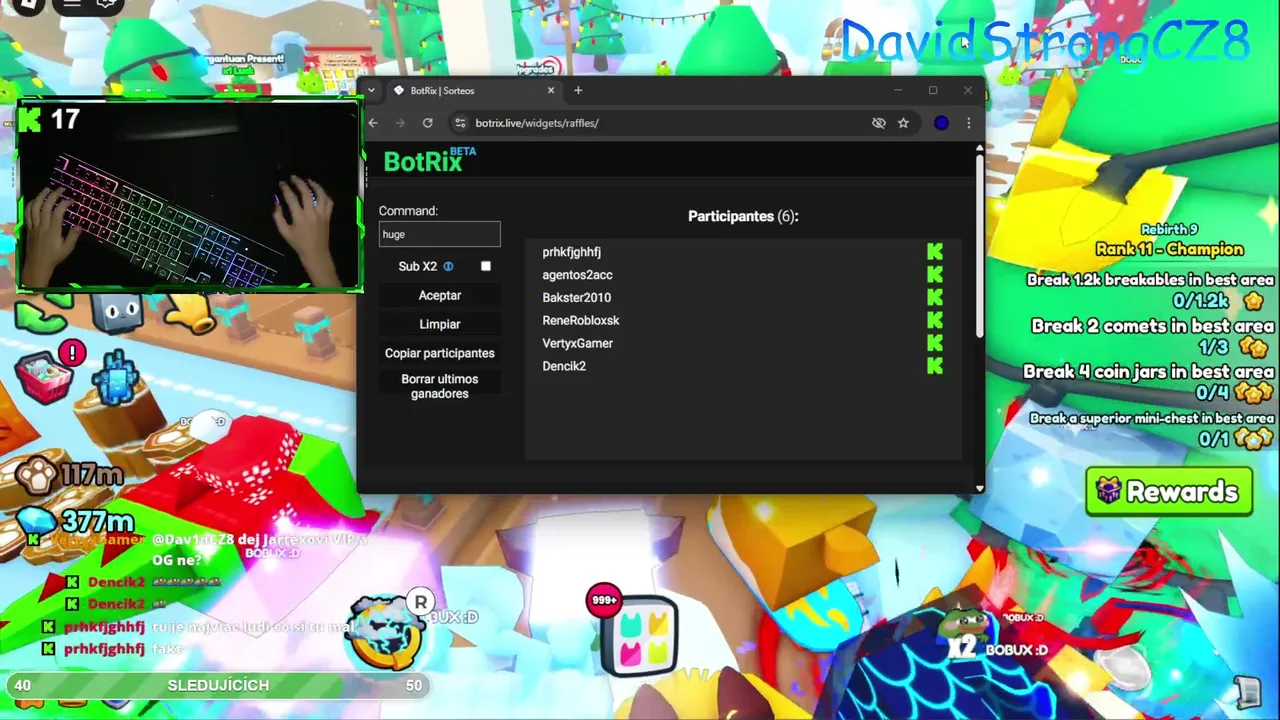Click the Roblox logo icon
Viewport: 1280px width, 720px height.
(x=29, y=5)
